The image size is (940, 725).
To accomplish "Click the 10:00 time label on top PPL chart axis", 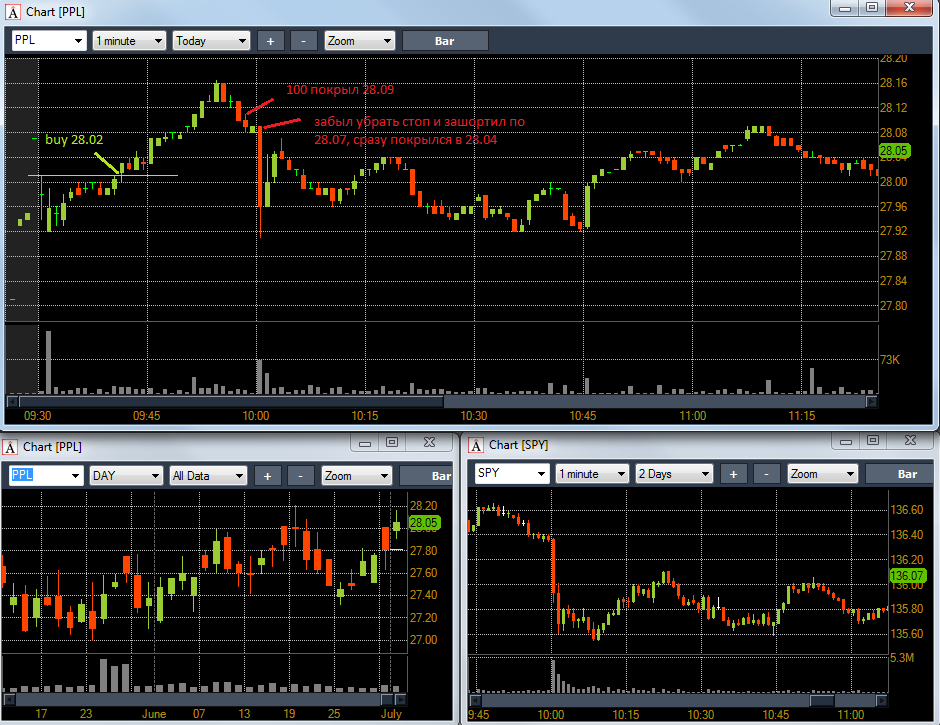I will pyautogui.click(x=256, y=416).
